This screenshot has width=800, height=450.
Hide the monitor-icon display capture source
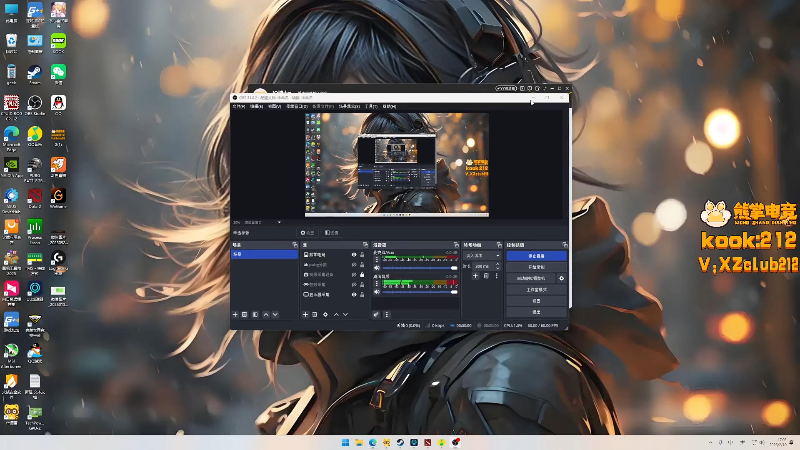click(354, 294)
